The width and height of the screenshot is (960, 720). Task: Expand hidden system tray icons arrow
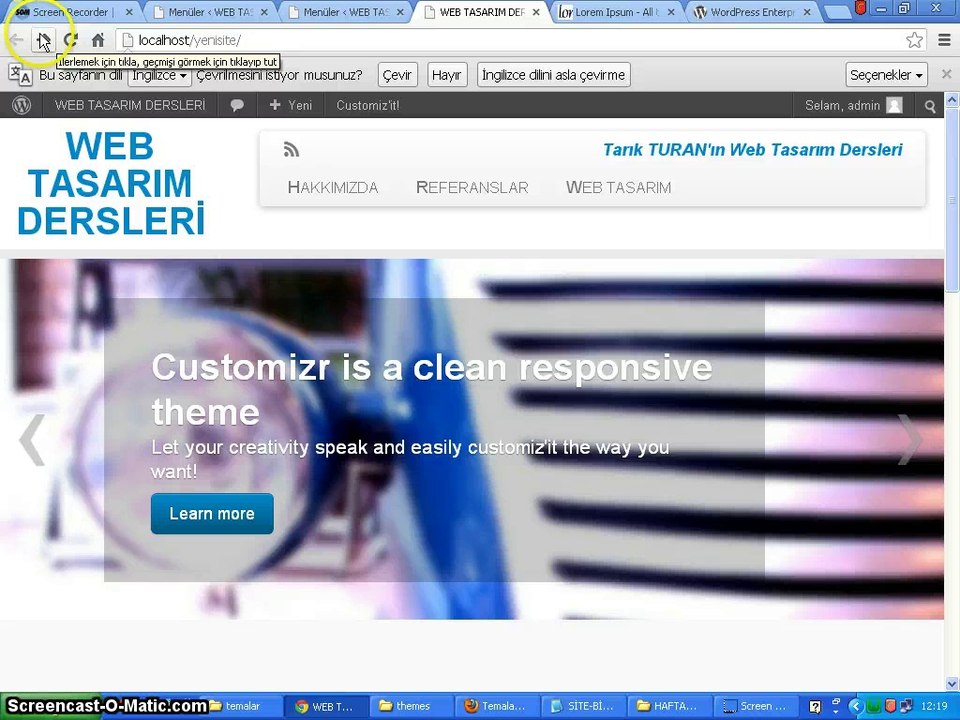855,707
